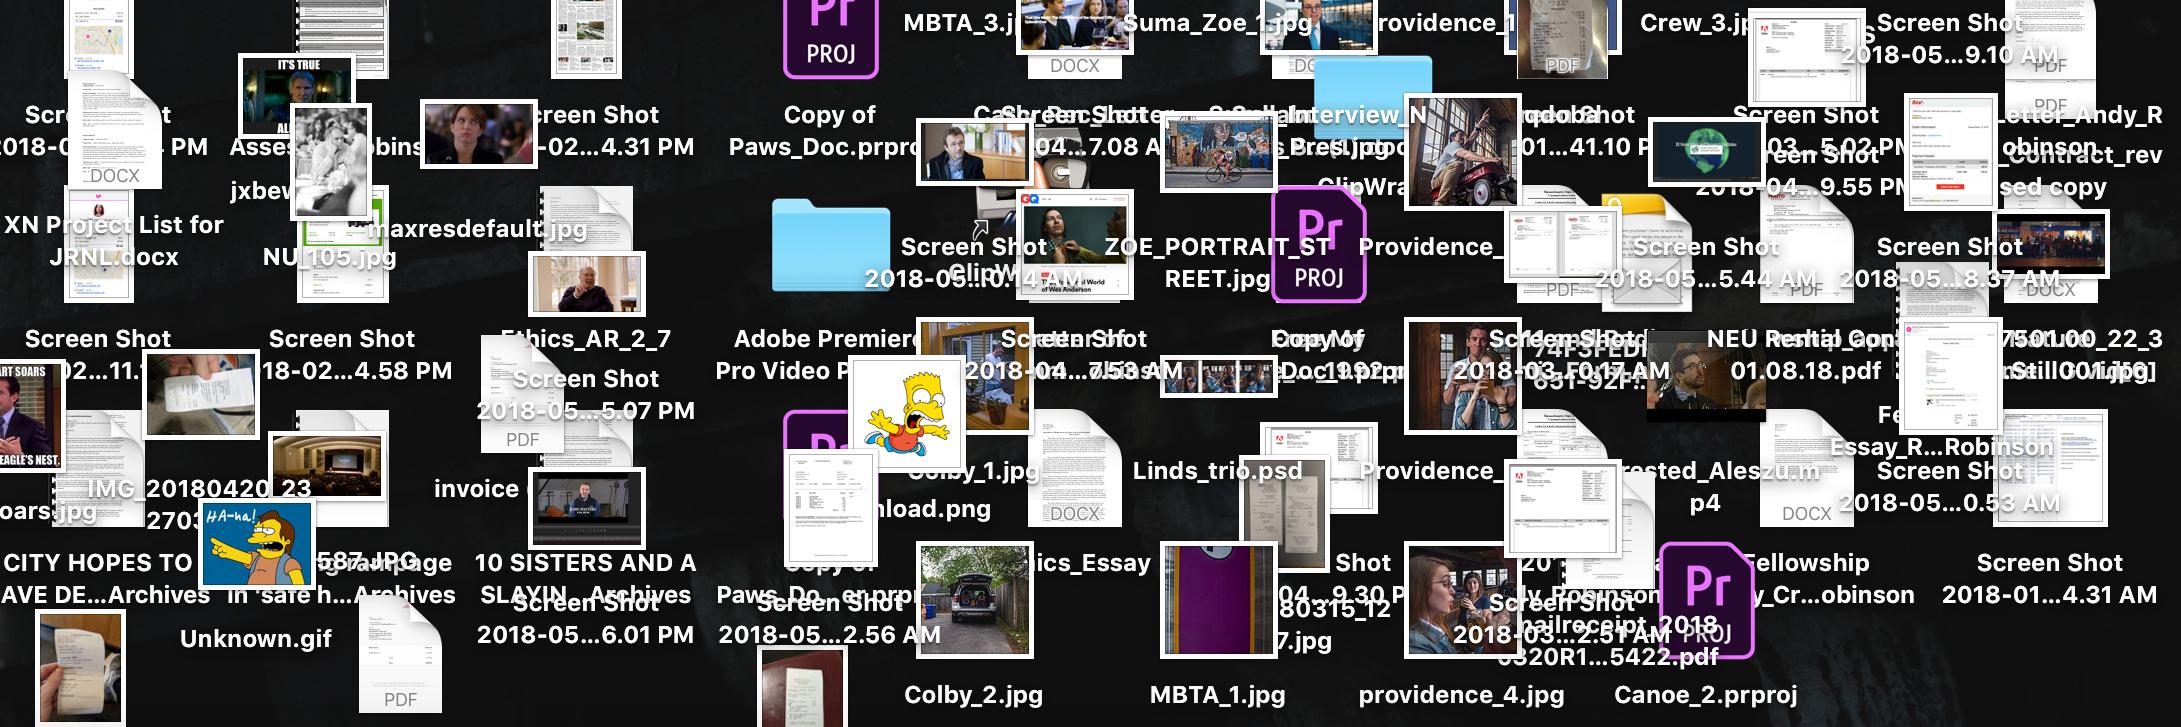Select the three-frame filmstrip image thumbnail
Viewport: 2181px width, 727px height.
point(1219,377)
